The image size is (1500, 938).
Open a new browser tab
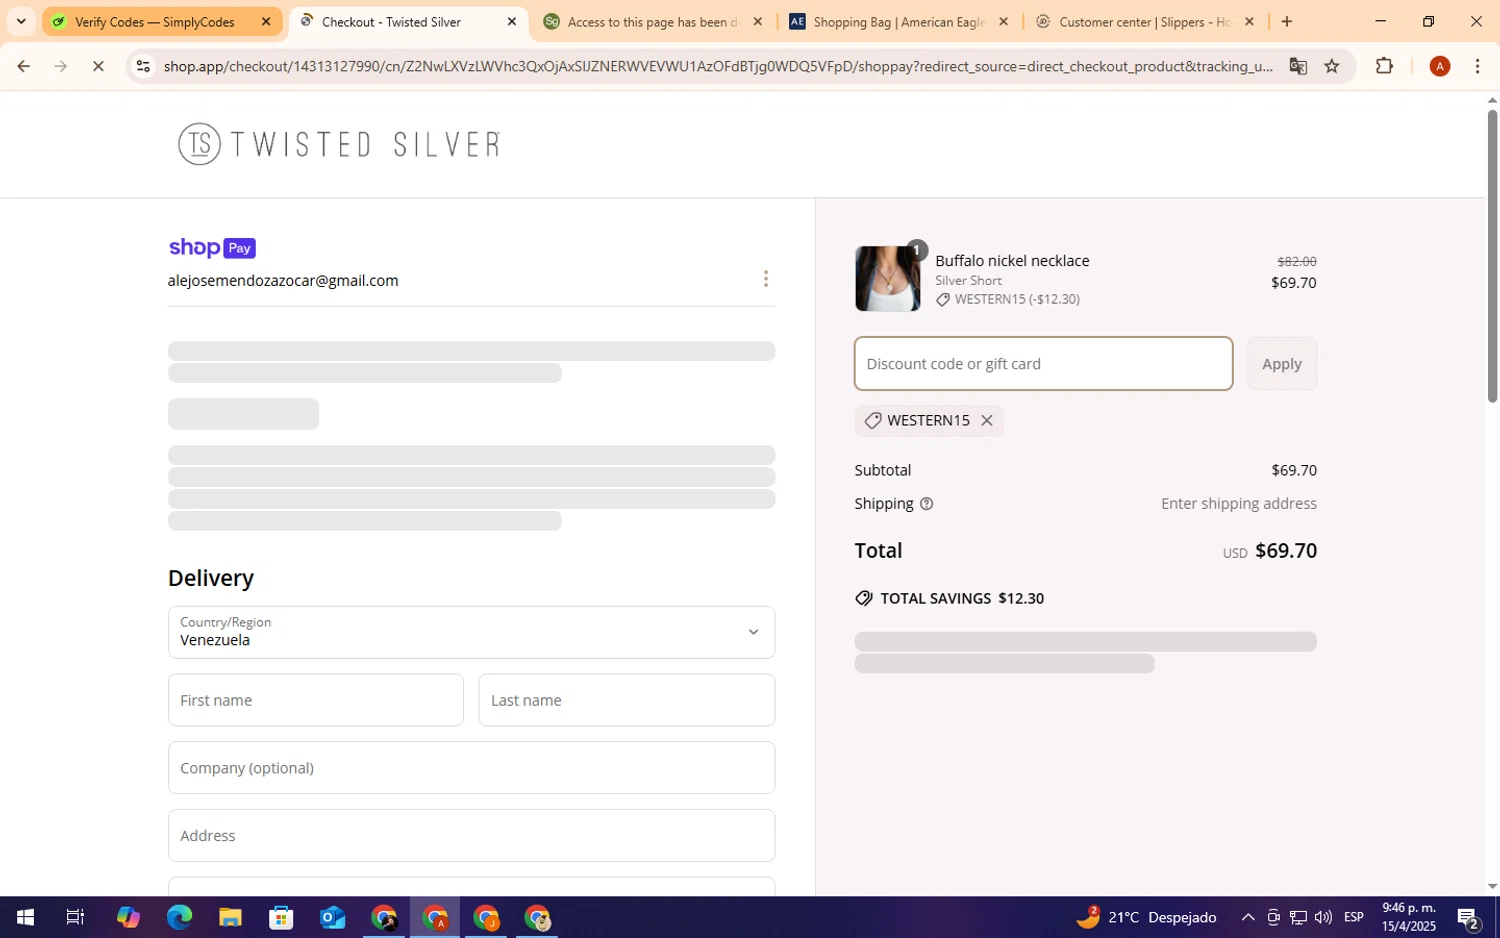(x=1287, y=22)
